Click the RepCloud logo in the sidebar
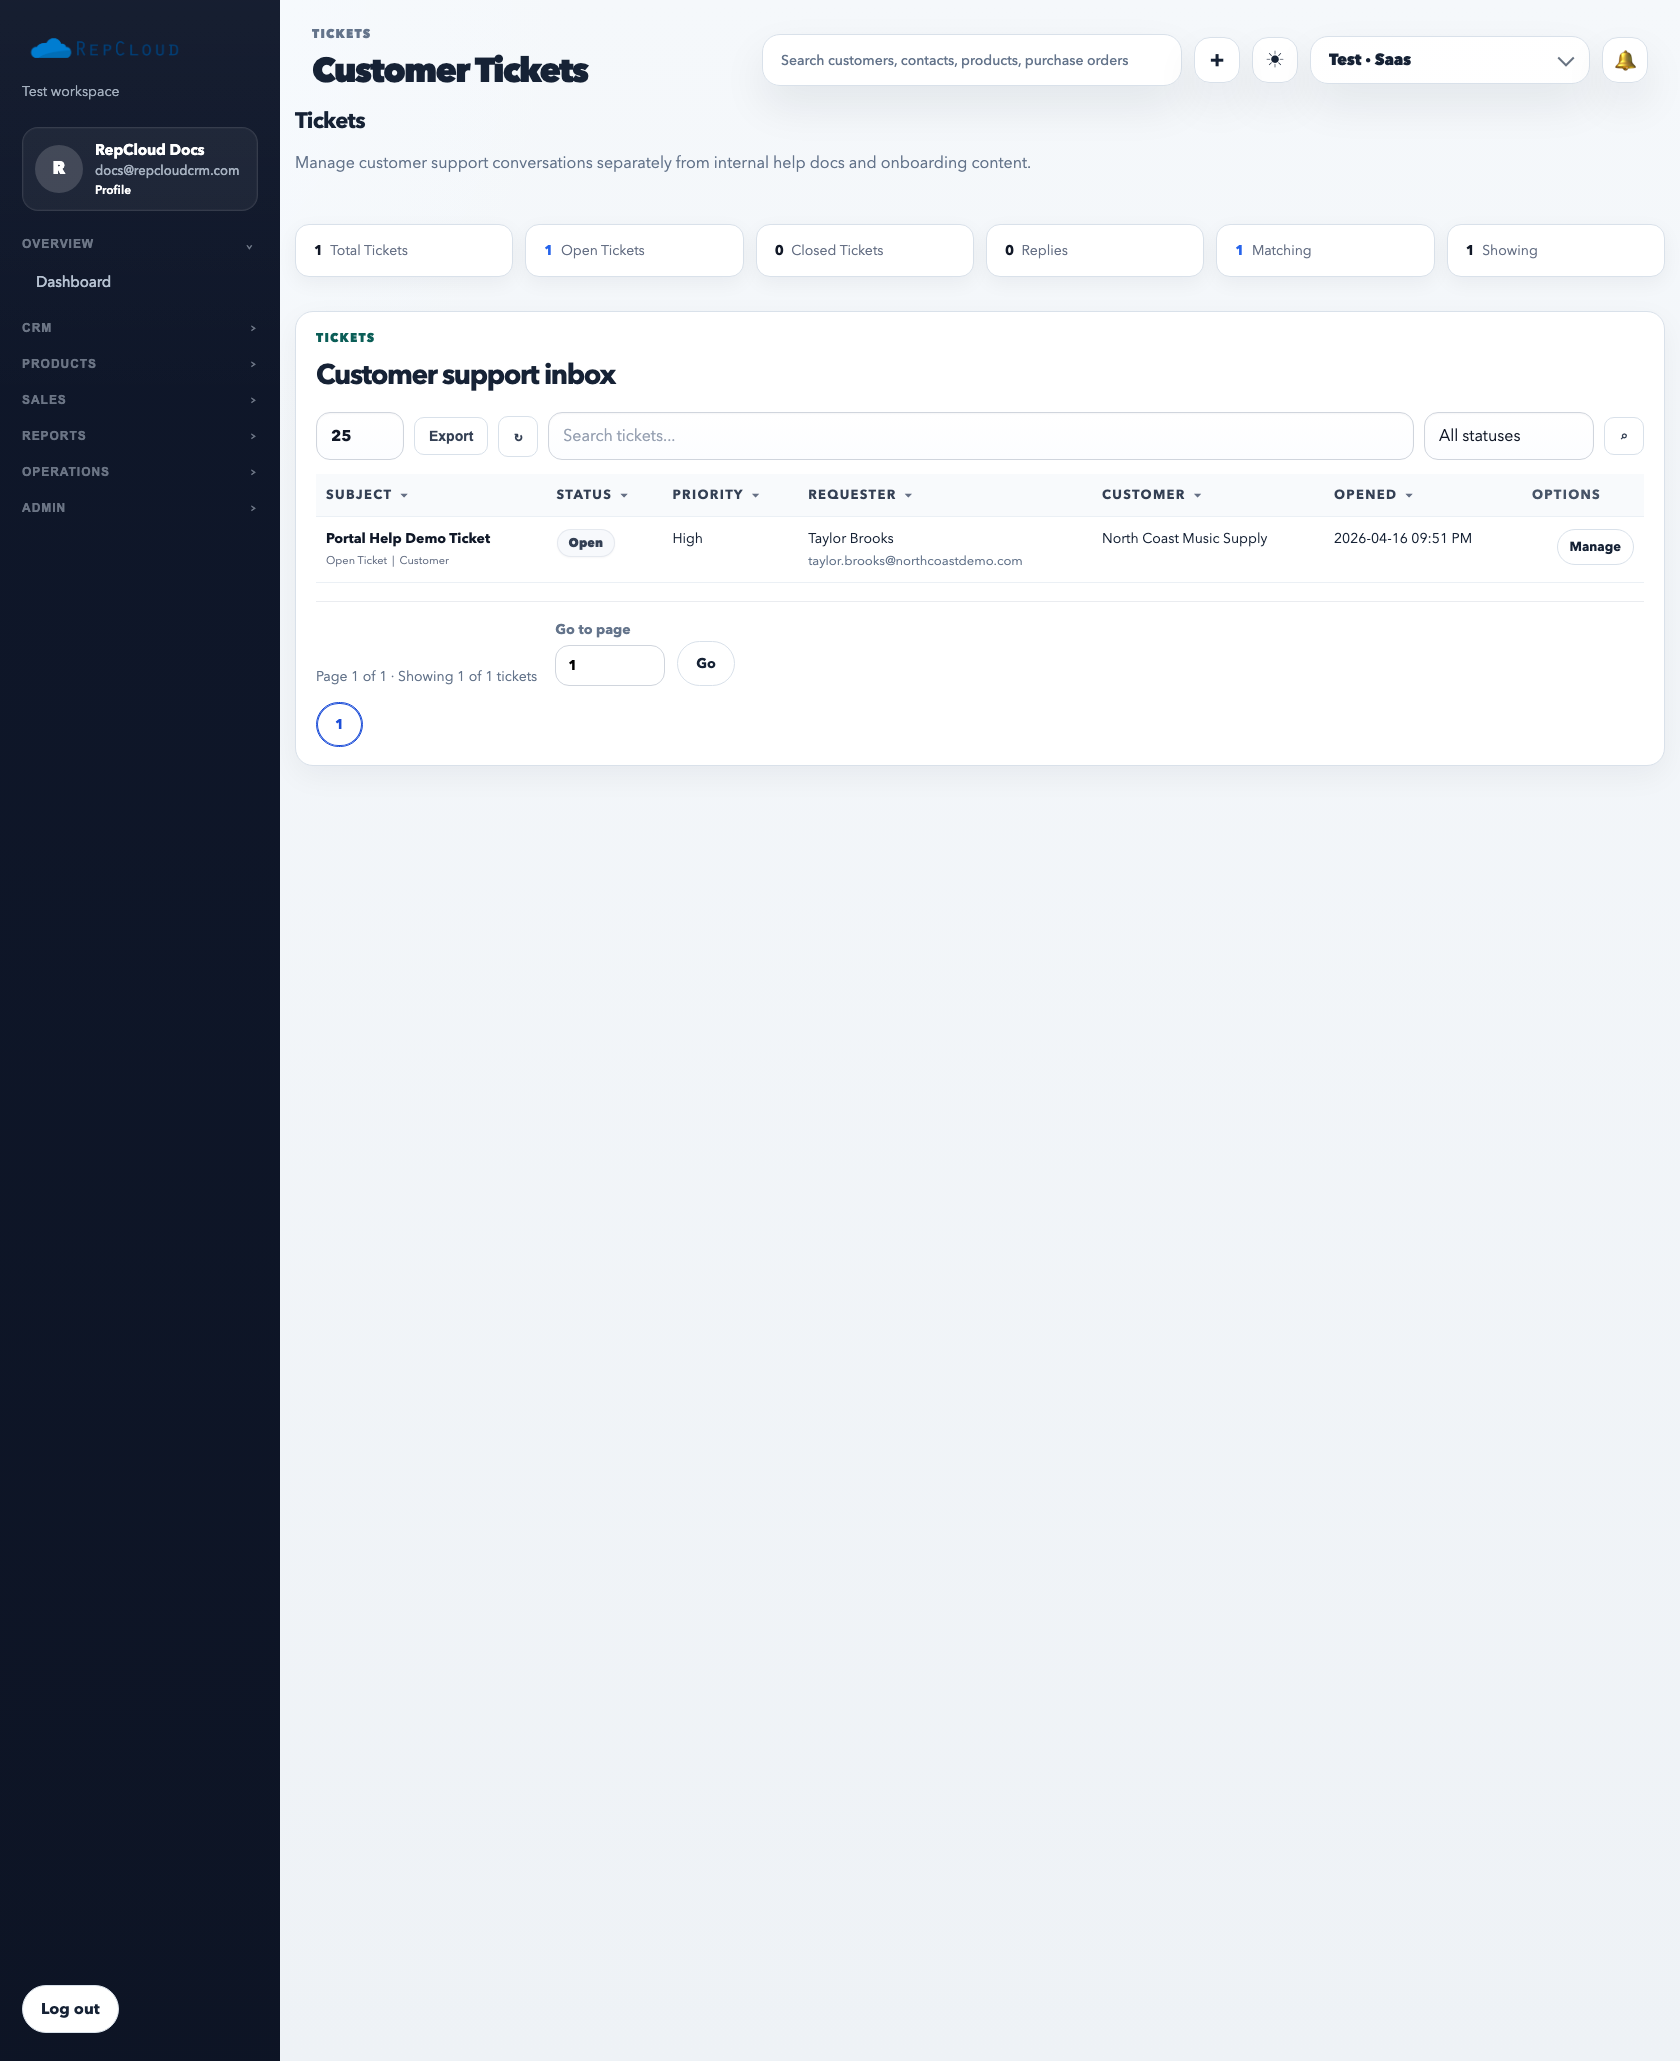 pyautogui.click(x=105, y=48)
